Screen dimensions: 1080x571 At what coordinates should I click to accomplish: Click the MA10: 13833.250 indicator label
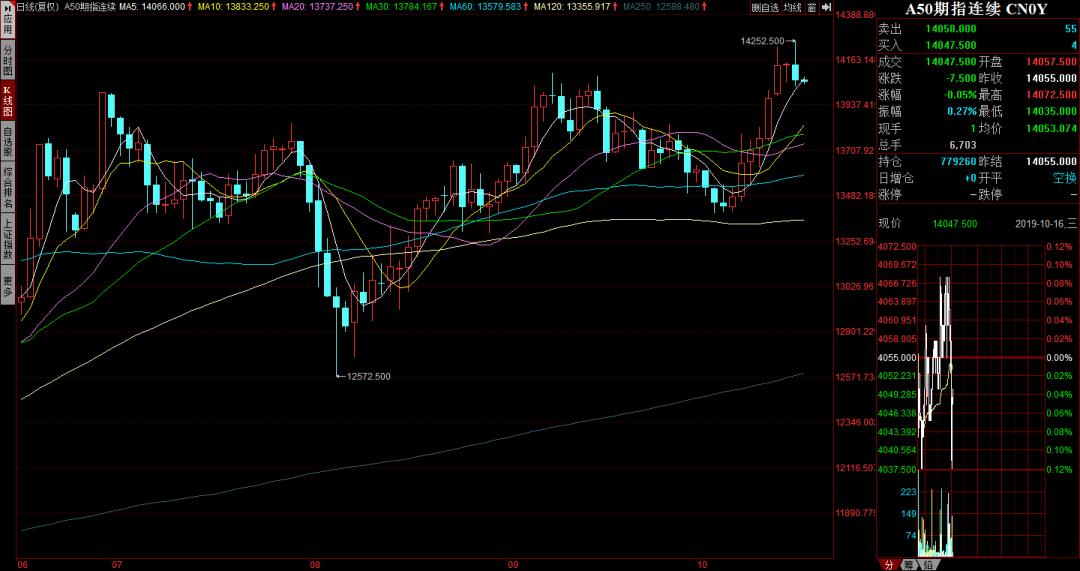[231, 7]
